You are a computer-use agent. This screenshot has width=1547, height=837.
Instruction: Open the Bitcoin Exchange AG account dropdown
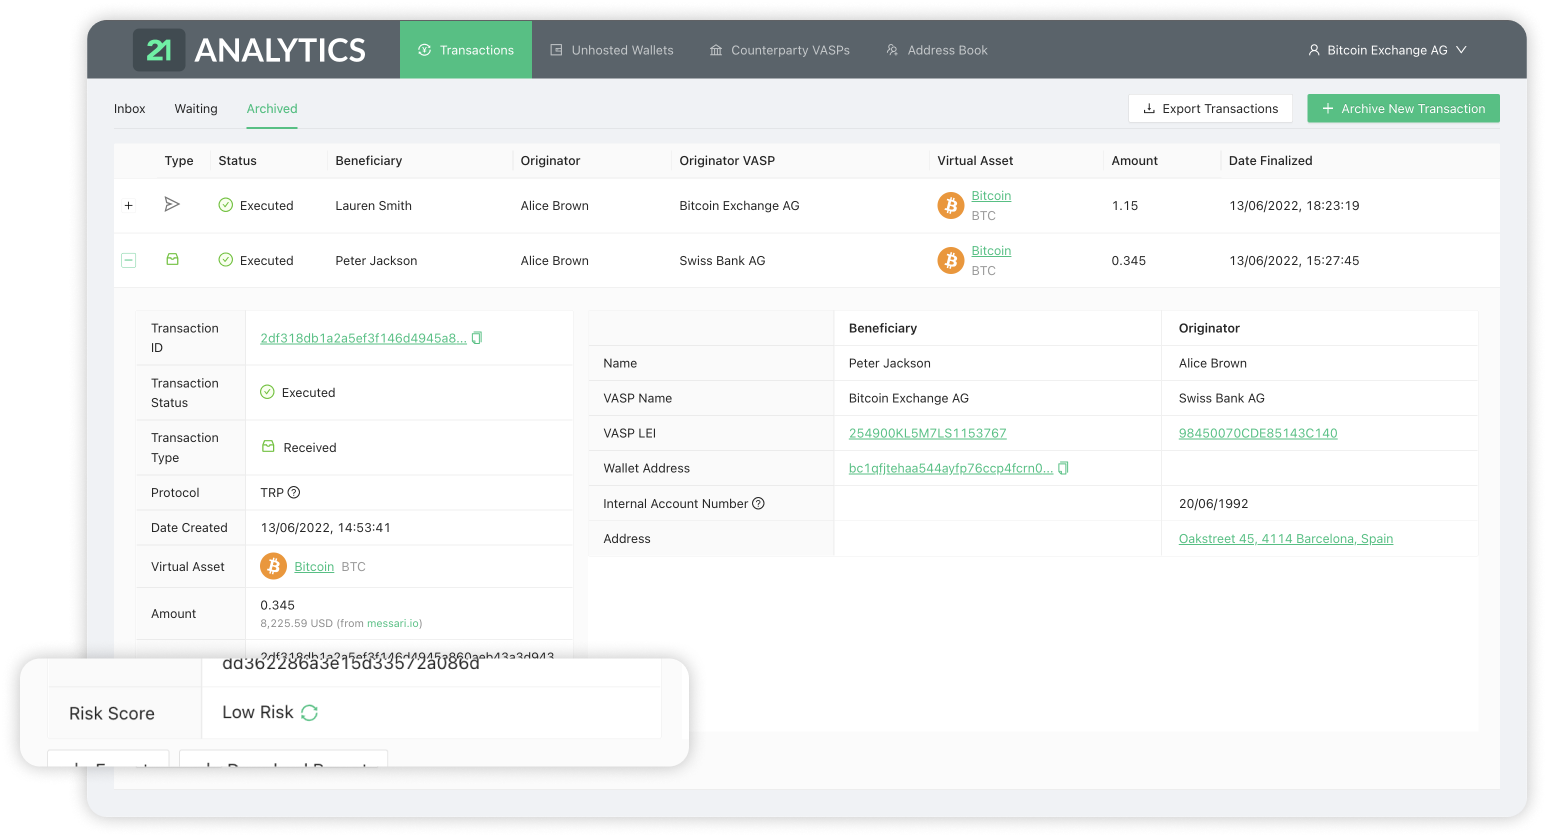(1387, 49)
